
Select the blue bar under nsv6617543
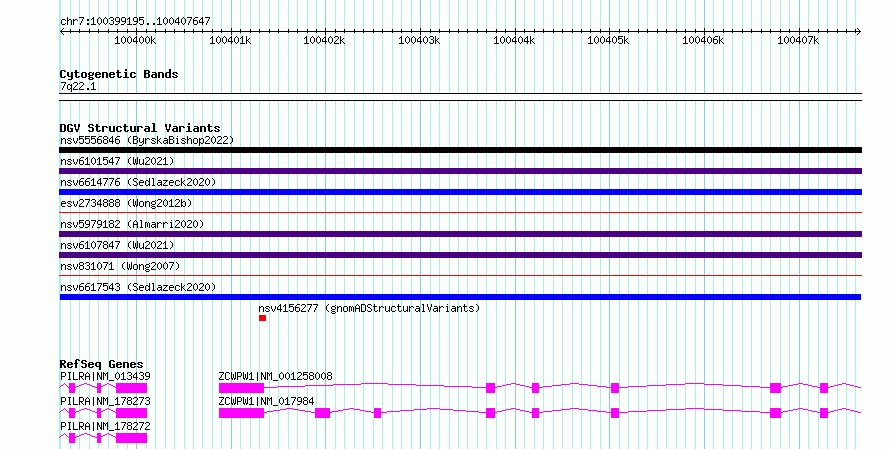click(460, 297)
